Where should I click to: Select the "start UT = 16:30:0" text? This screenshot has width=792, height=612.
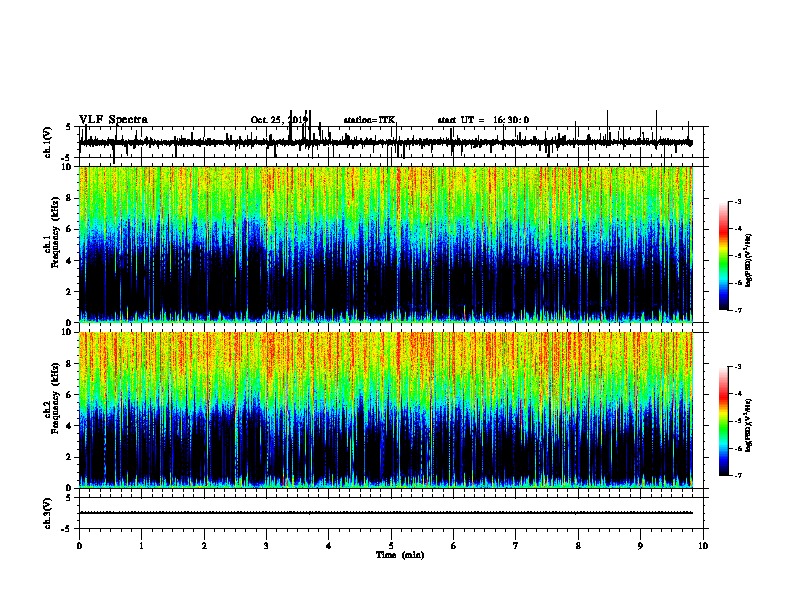(x=483, y=120)
